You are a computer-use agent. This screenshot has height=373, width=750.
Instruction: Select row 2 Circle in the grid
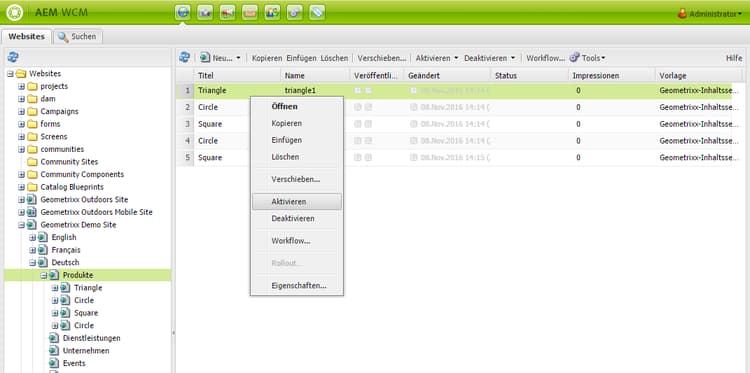454,108
